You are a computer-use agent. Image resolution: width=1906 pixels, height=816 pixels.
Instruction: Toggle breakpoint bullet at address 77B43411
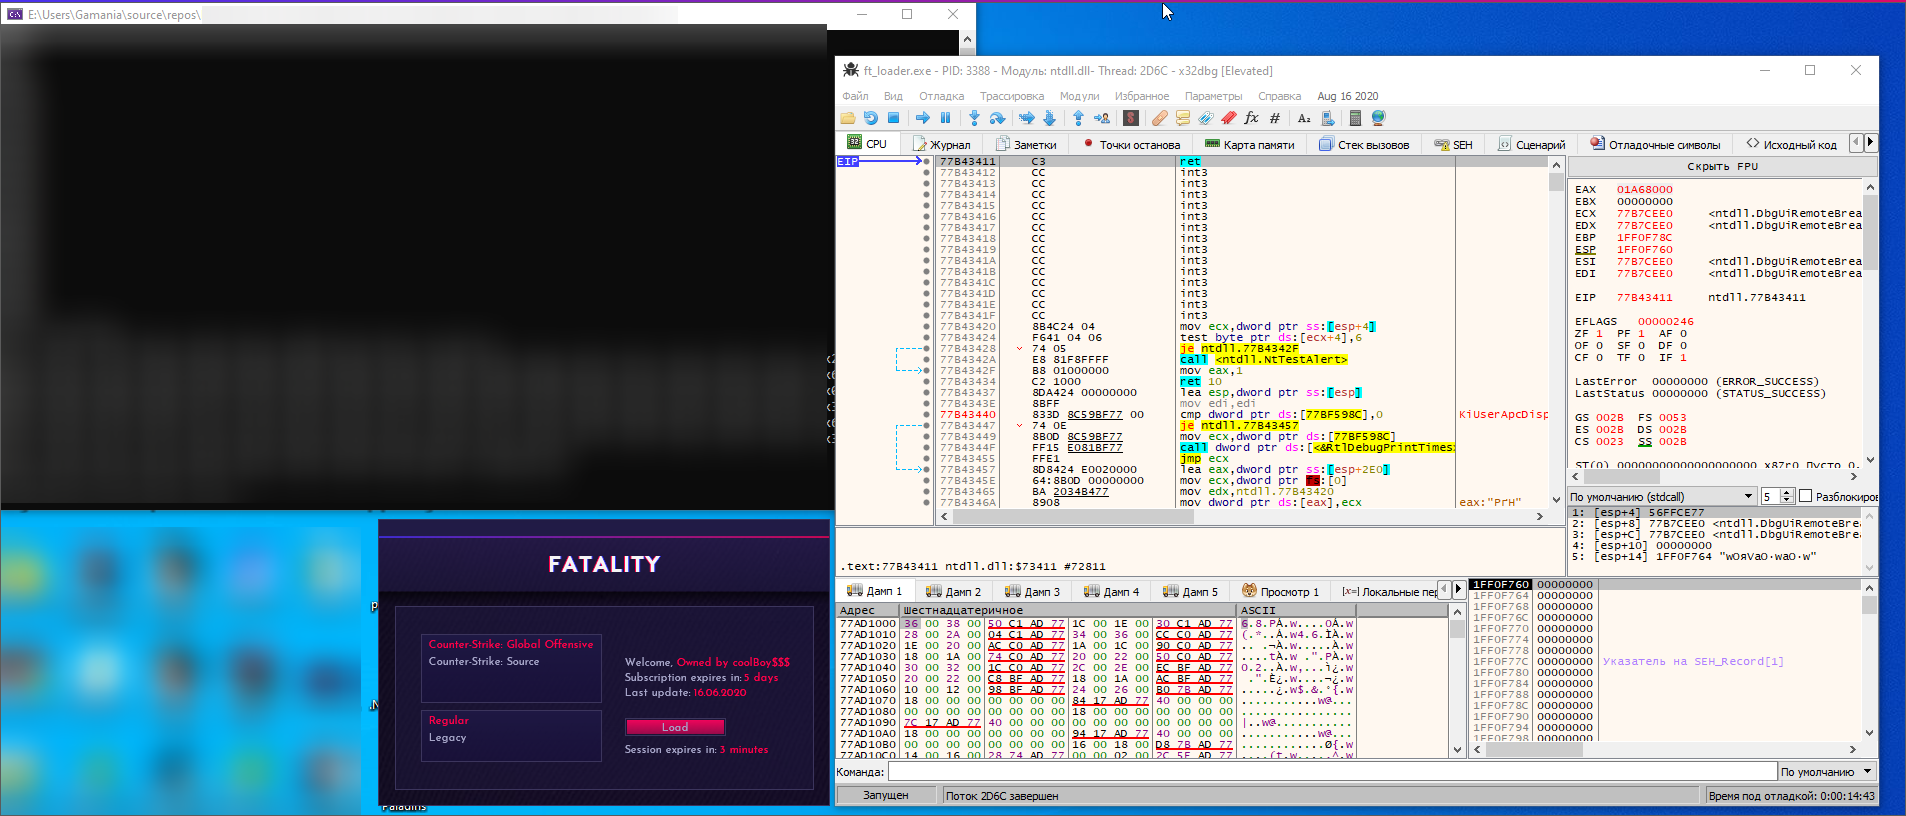(926, 162)
